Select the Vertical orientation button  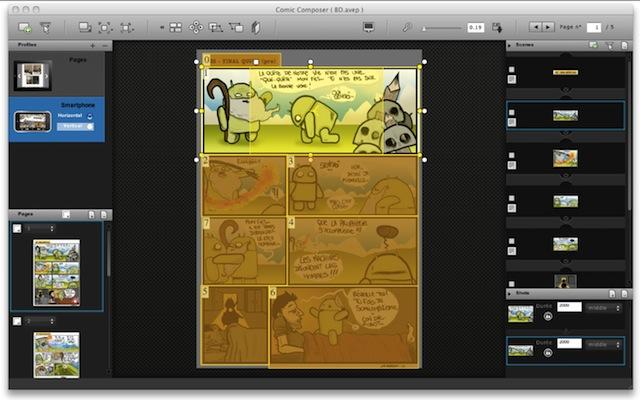[76, 127]
